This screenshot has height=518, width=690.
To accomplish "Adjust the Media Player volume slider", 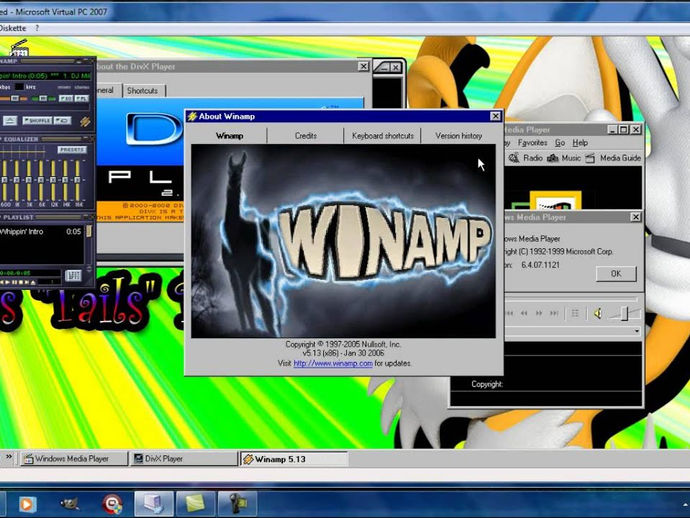I will point(624,313).
